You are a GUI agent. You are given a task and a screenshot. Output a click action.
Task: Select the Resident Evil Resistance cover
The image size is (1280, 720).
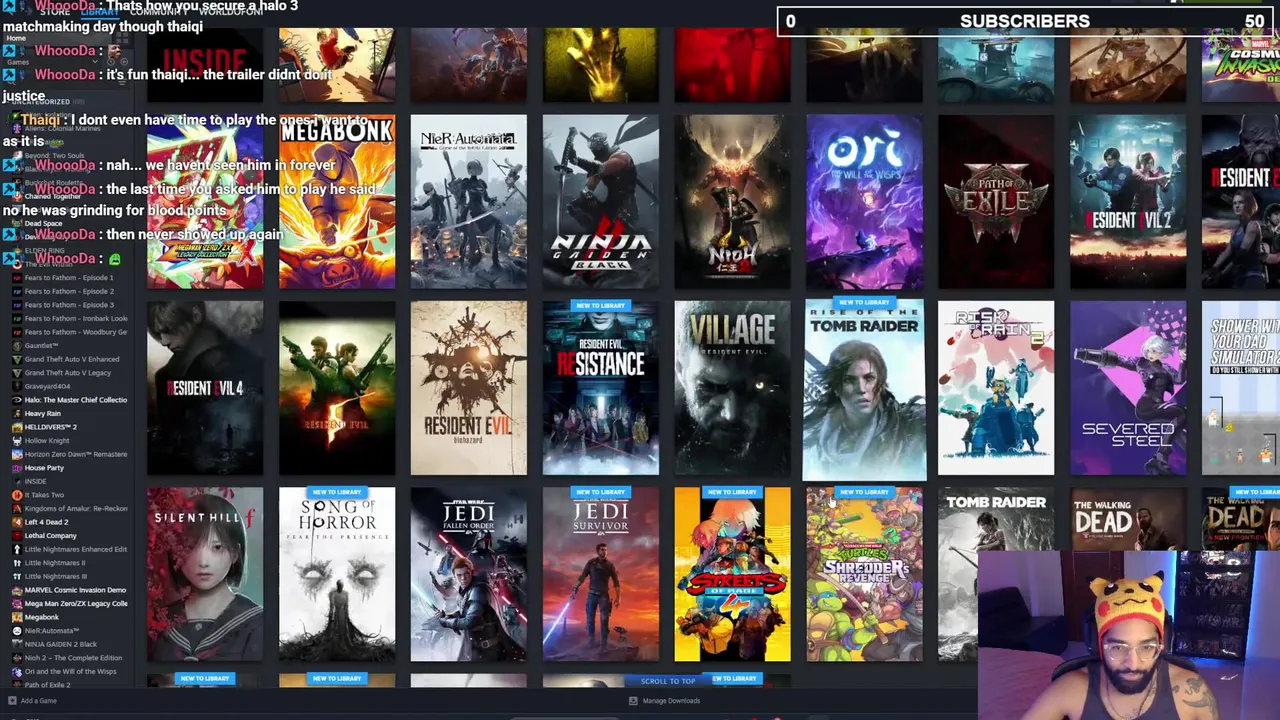pos(600,388)
